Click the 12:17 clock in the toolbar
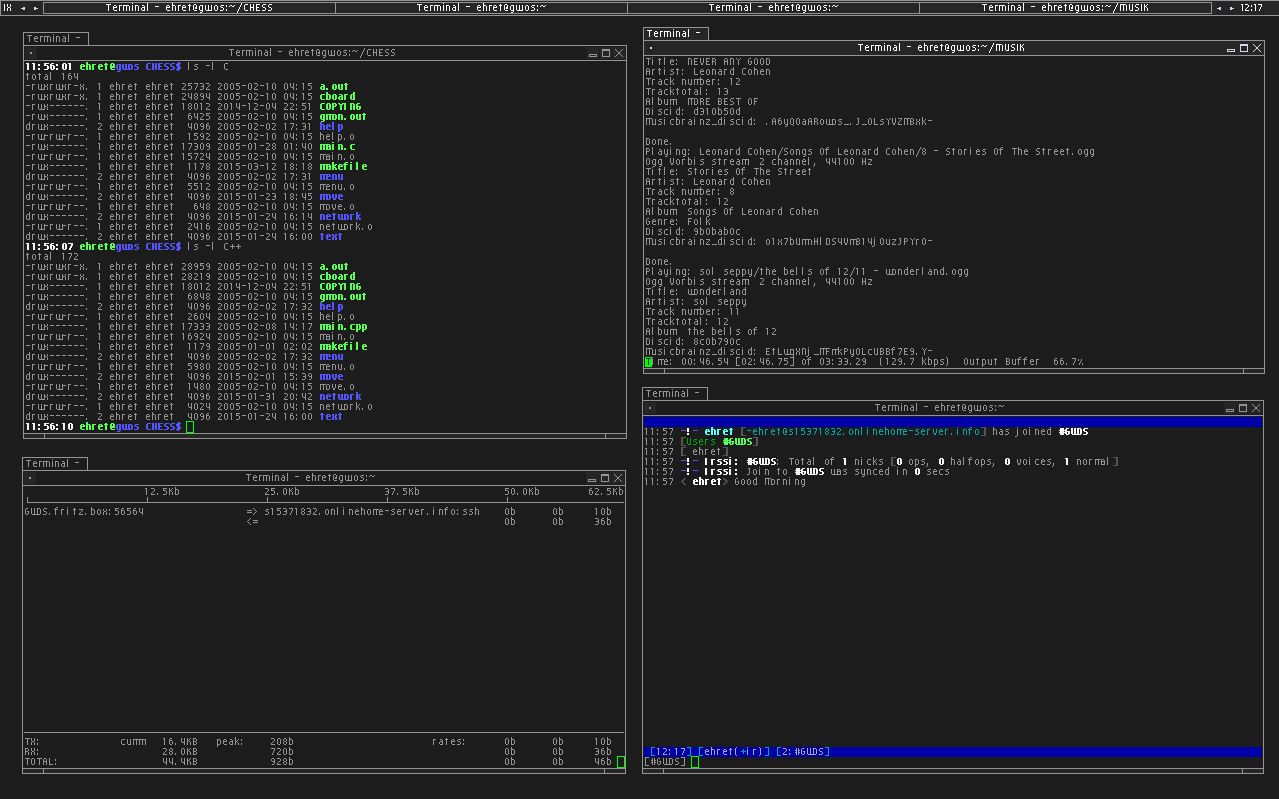The width and height of the screenshot is (1279, 799). pos(1251,8)
